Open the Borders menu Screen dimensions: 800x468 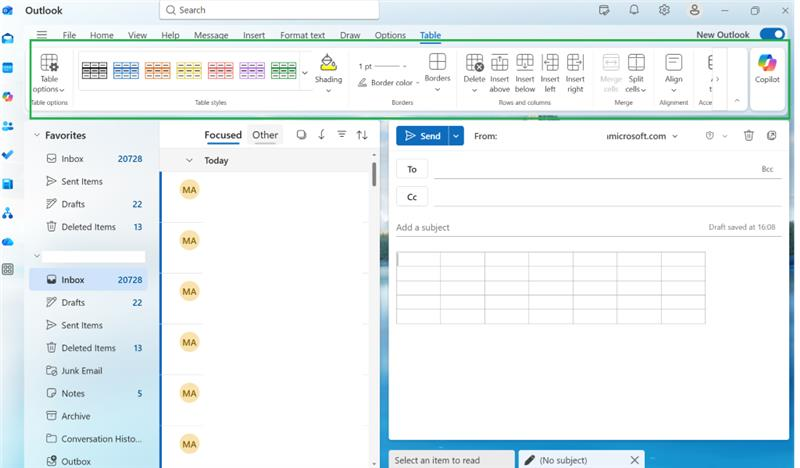437,73
